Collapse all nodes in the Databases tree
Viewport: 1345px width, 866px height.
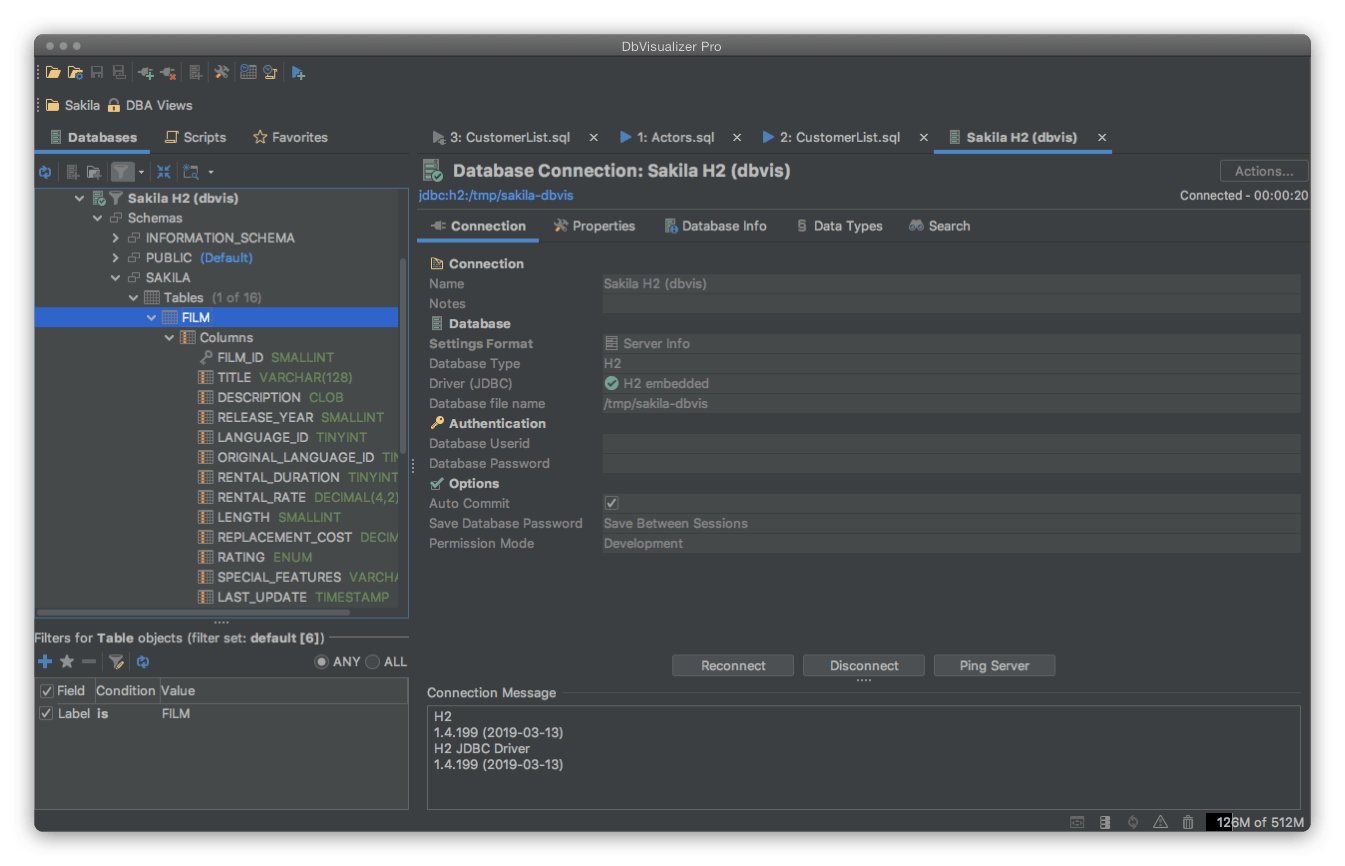pos(164,172)
